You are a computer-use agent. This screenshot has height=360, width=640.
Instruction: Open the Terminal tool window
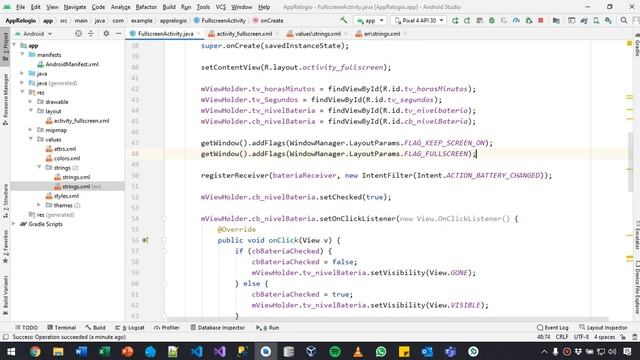tap(62, 327)
